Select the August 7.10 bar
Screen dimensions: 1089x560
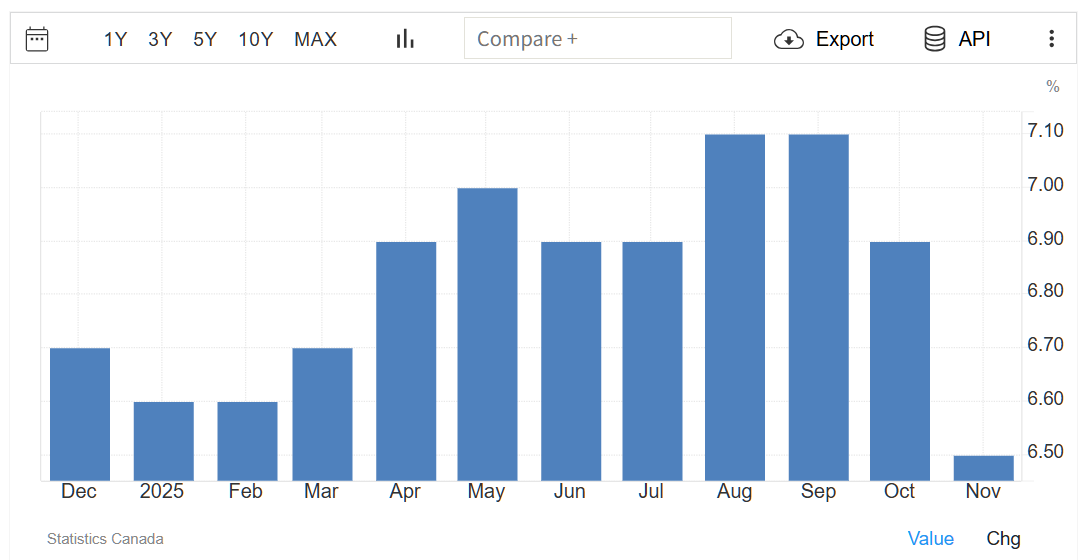[735, 308]
